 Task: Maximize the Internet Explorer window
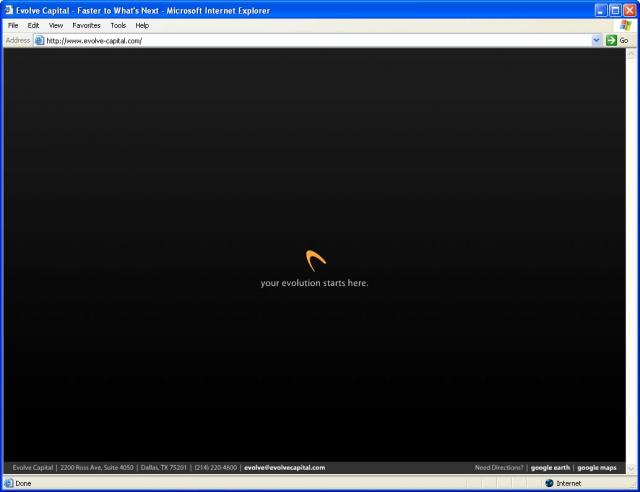(614, 10)
